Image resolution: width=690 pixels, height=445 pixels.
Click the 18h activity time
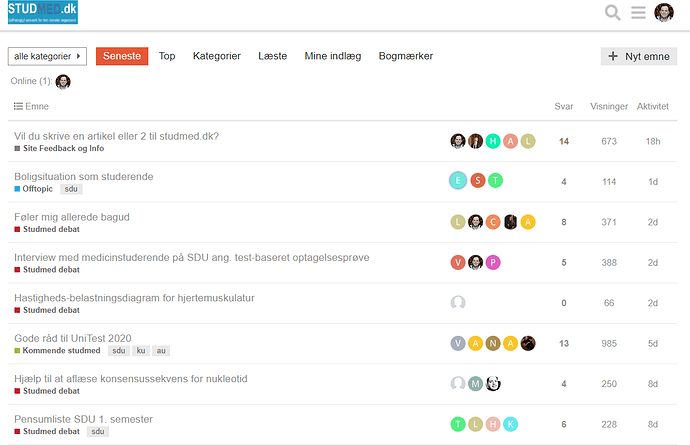(653, 141)
